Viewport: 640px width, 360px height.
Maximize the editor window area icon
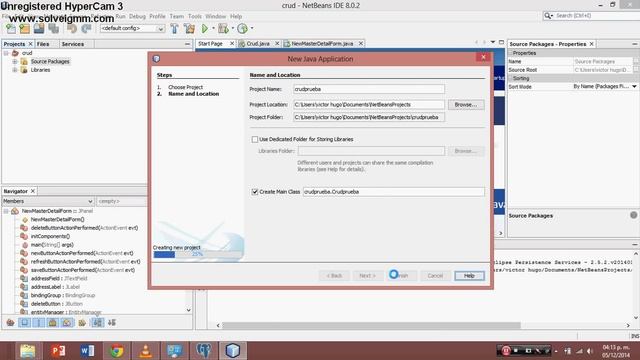coord(501,42)
